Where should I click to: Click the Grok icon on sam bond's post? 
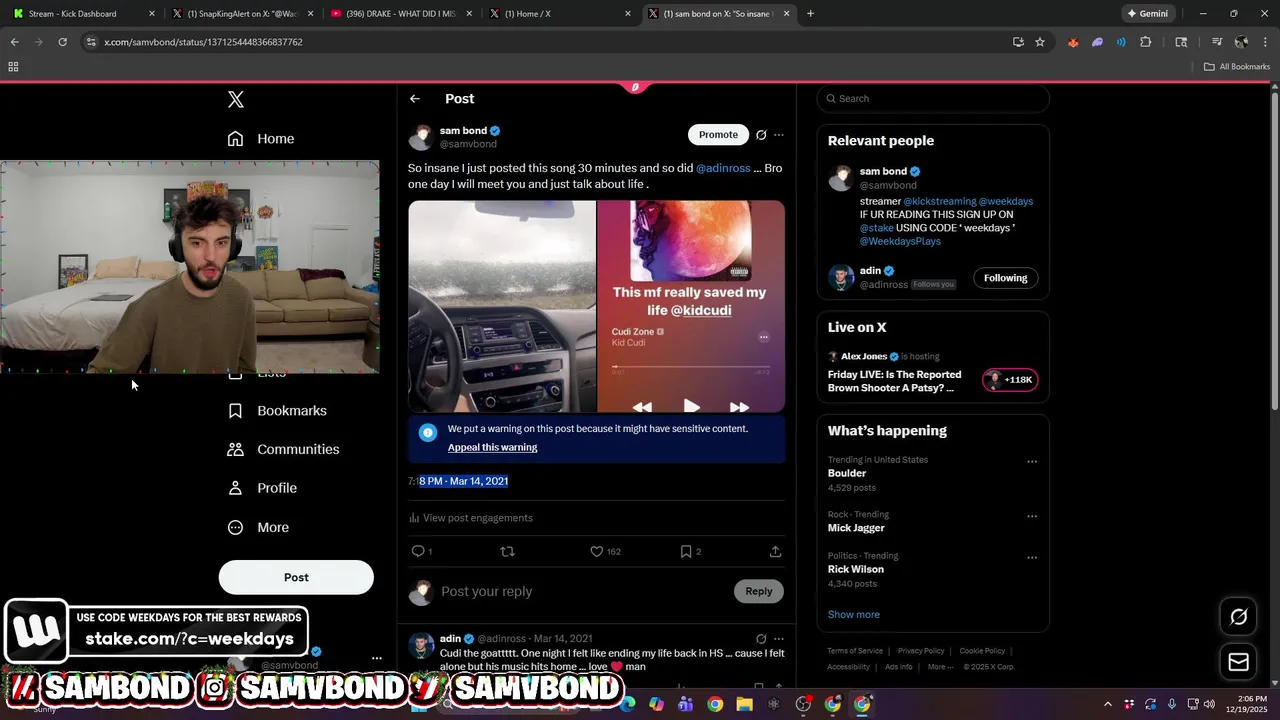761,135
